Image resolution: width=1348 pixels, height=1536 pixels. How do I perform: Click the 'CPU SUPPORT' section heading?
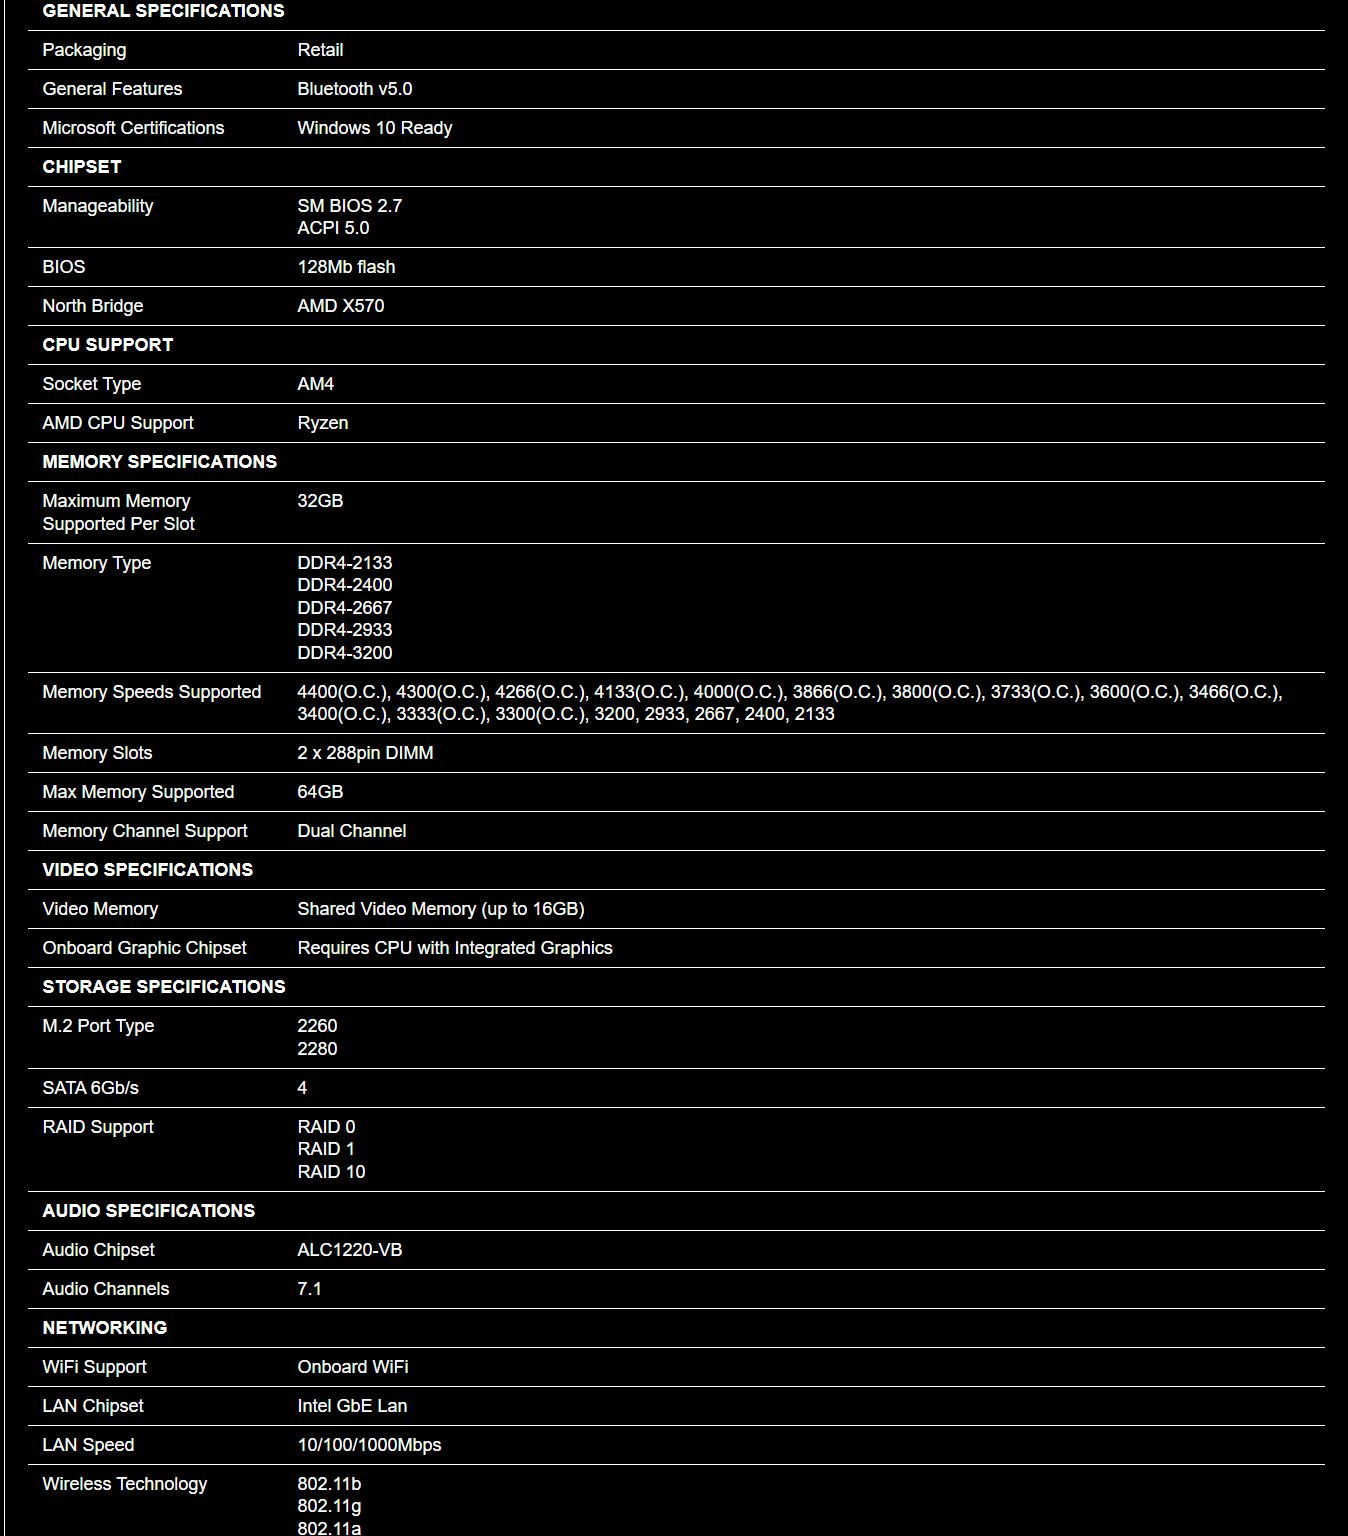coord(107,345)
